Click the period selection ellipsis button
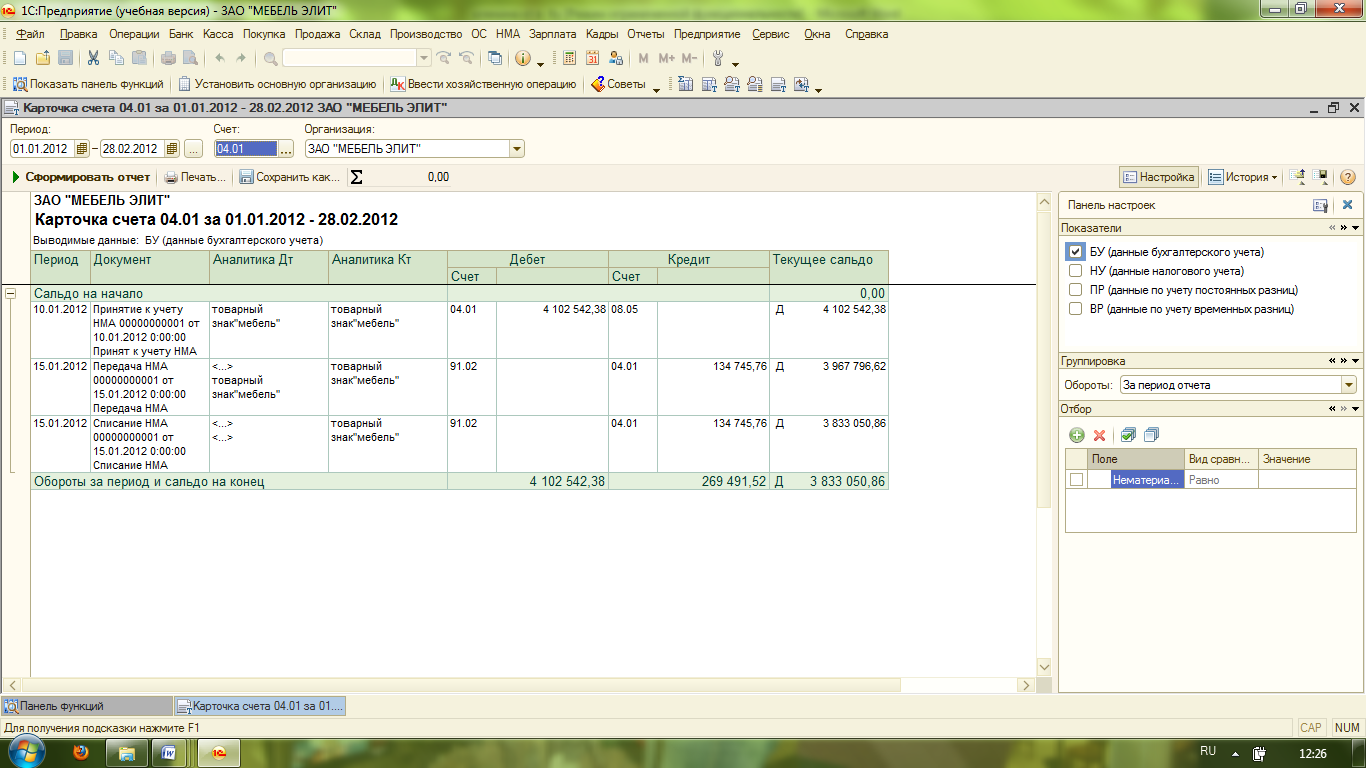1366x768 pixels. click(x=193, y=149)
